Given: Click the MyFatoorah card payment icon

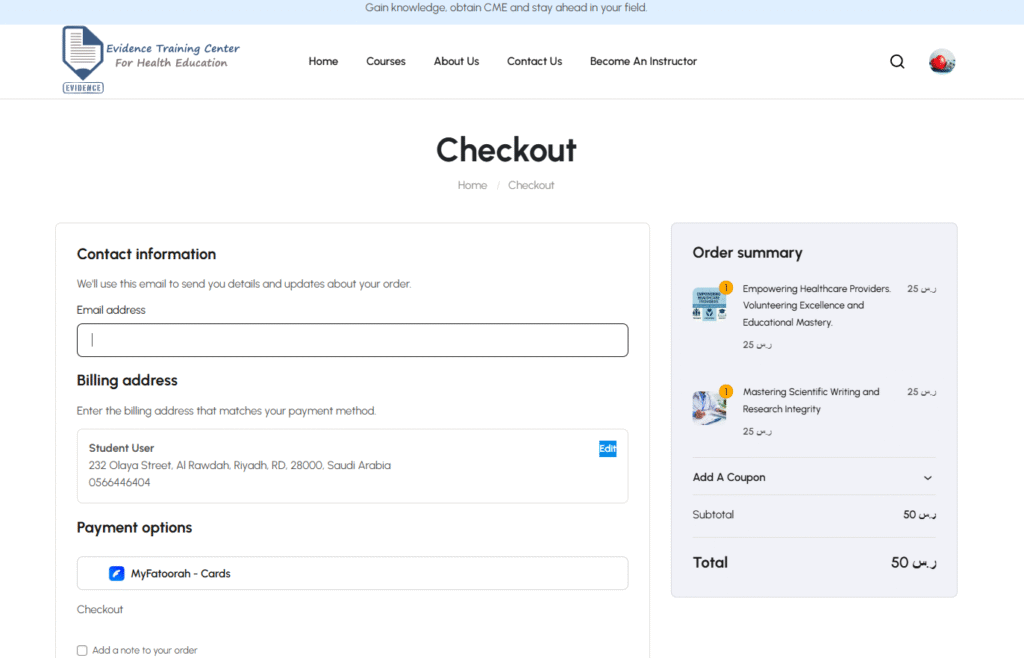Looking at the screenshot, I should (x=116, y=574).
